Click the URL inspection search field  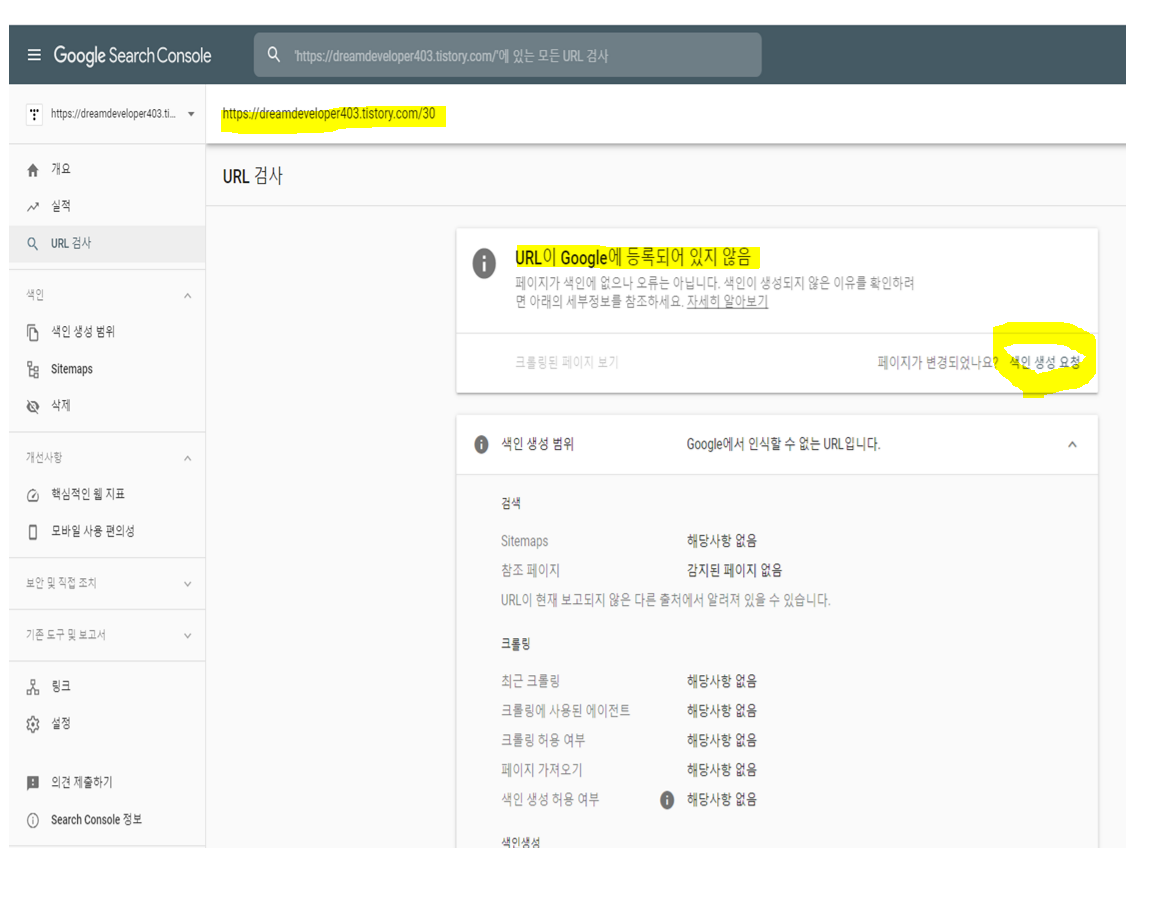507,55
